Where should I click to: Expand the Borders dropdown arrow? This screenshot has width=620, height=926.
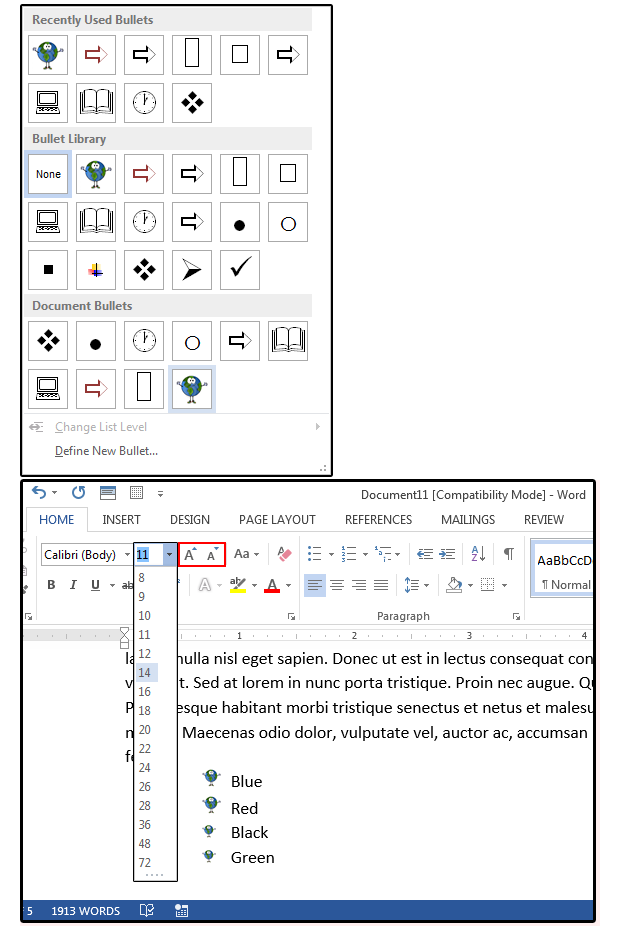(x=504, y=585)
